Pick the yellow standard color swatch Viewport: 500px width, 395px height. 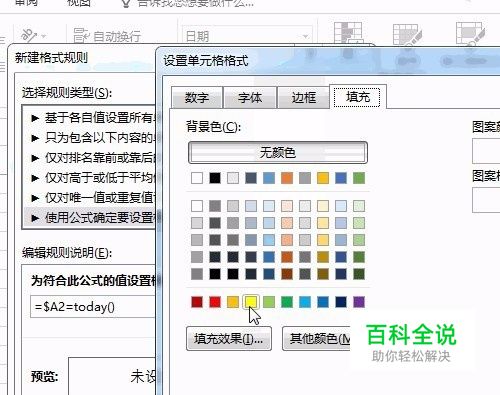tap(251, 302)
